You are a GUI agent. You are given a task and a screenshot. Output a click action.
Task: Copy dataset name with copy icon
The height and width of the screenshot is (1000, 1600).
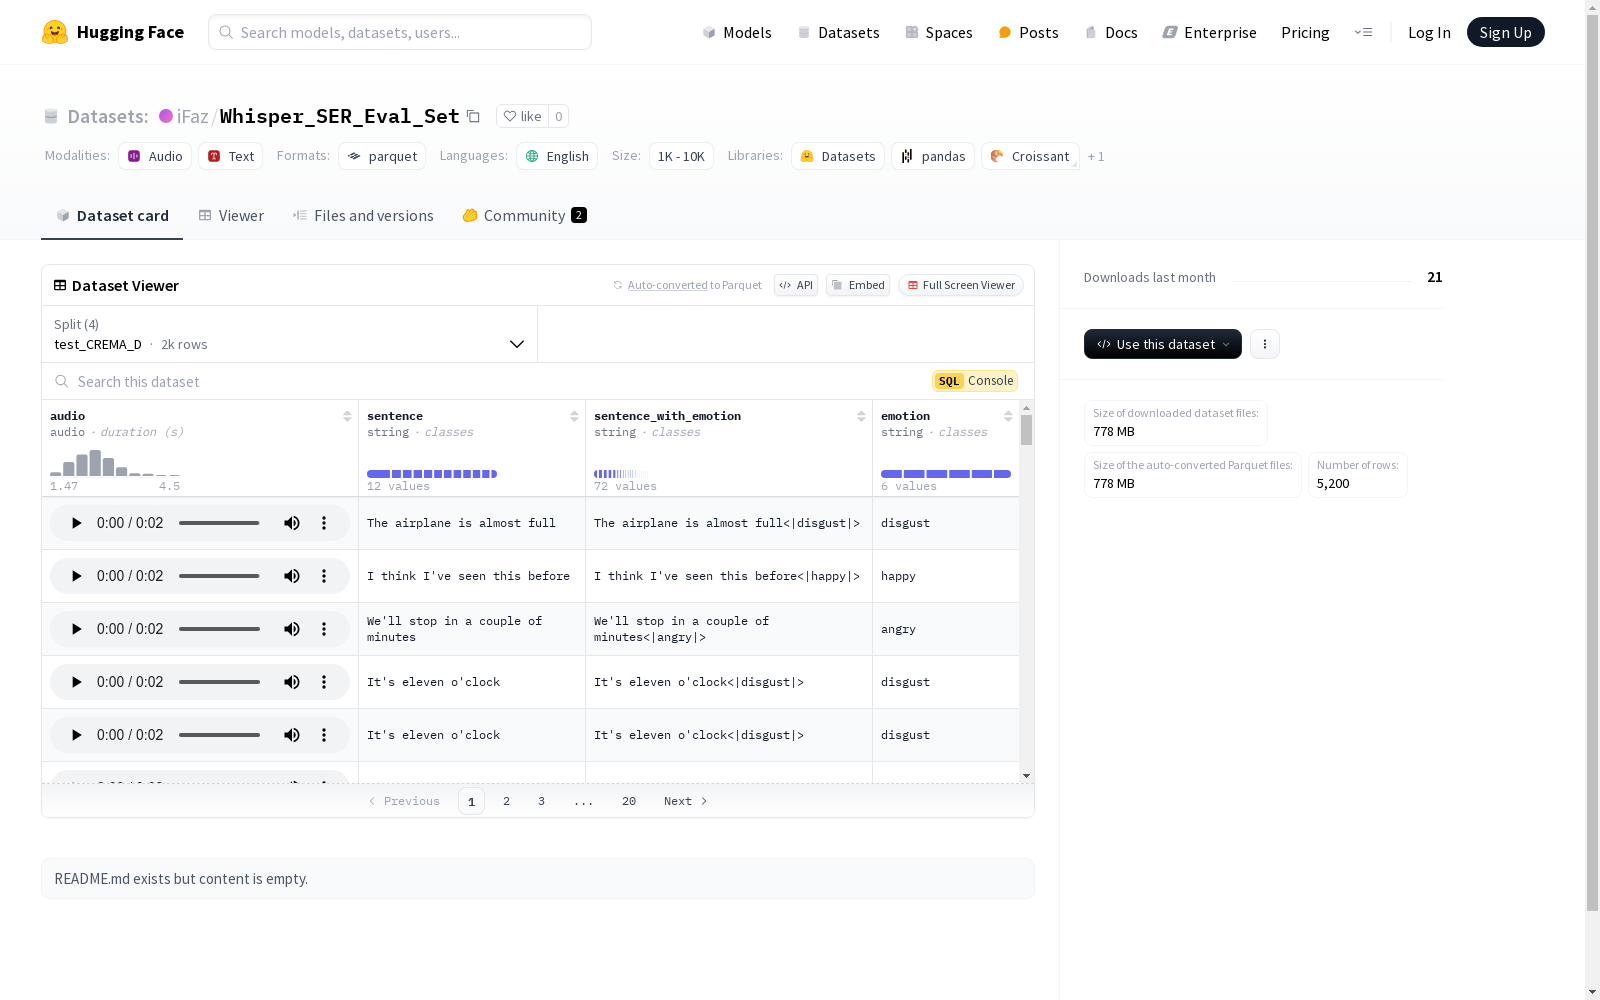pyautogui.click(x=474, y=116)
